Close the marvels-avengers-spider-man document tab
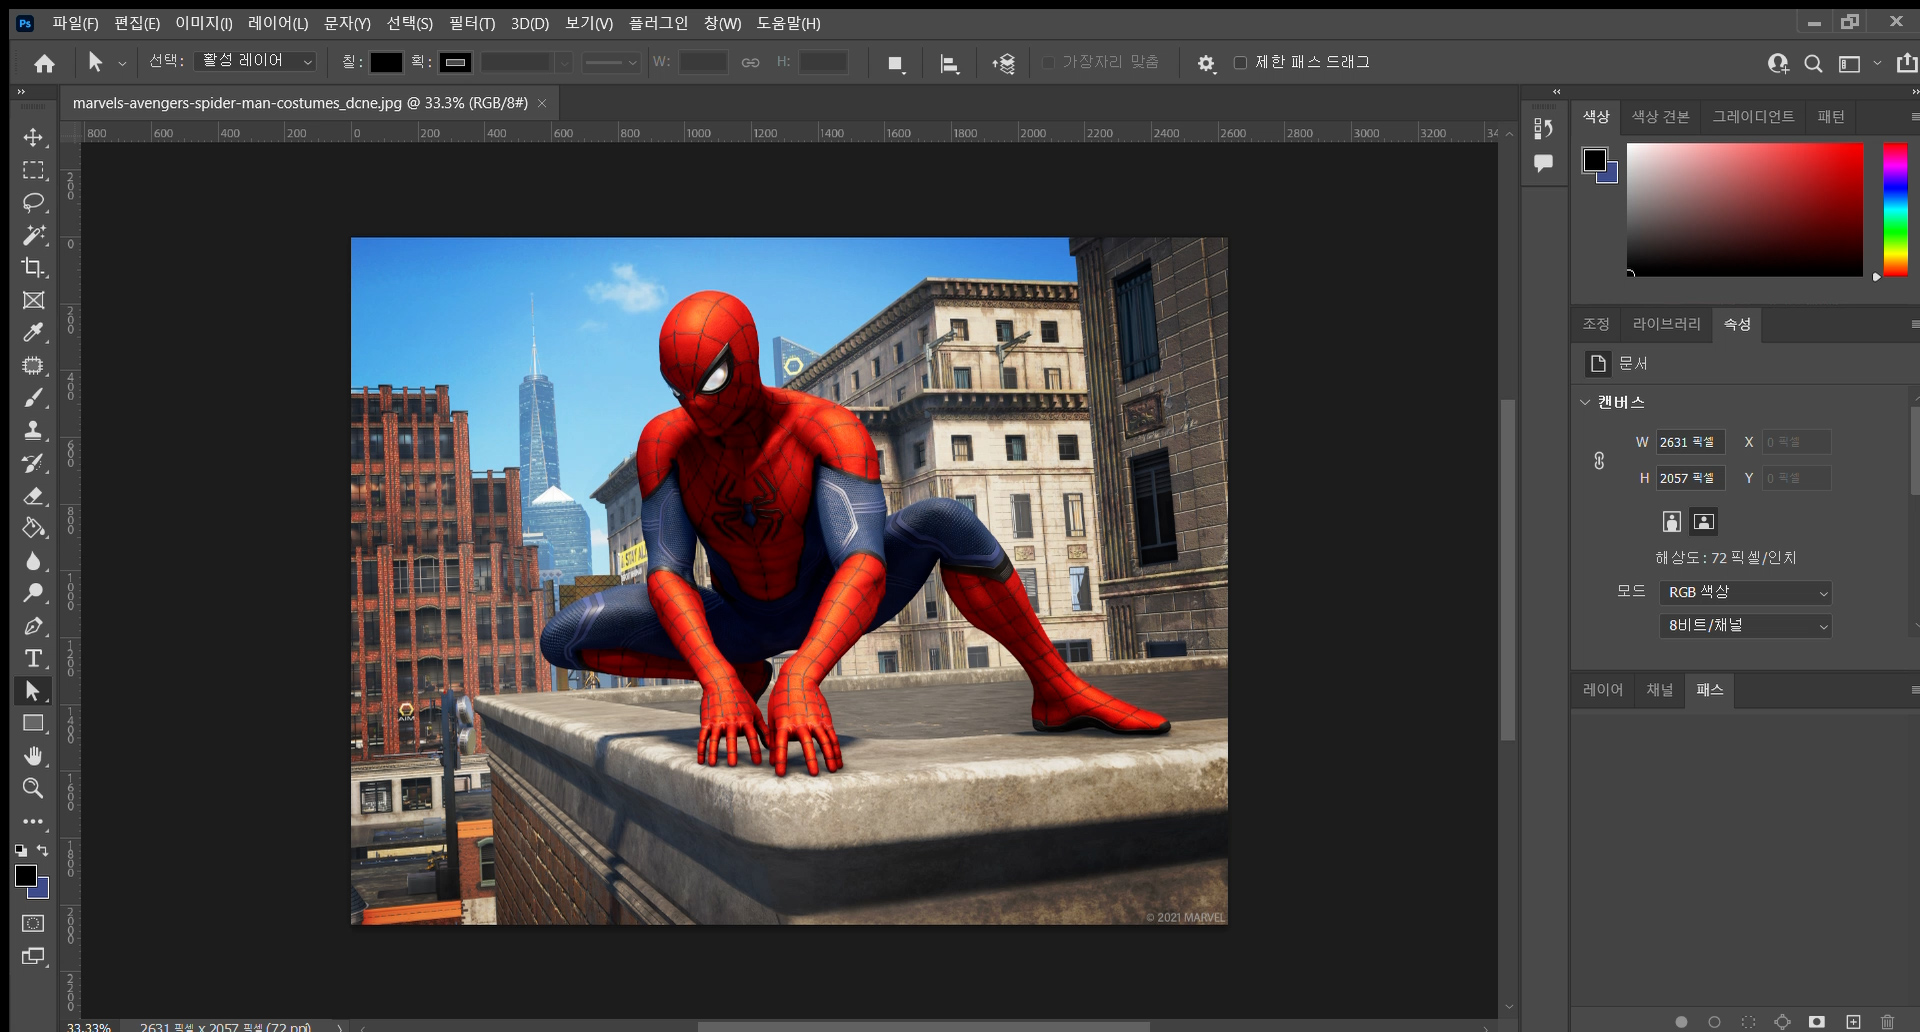 [542, 103]
